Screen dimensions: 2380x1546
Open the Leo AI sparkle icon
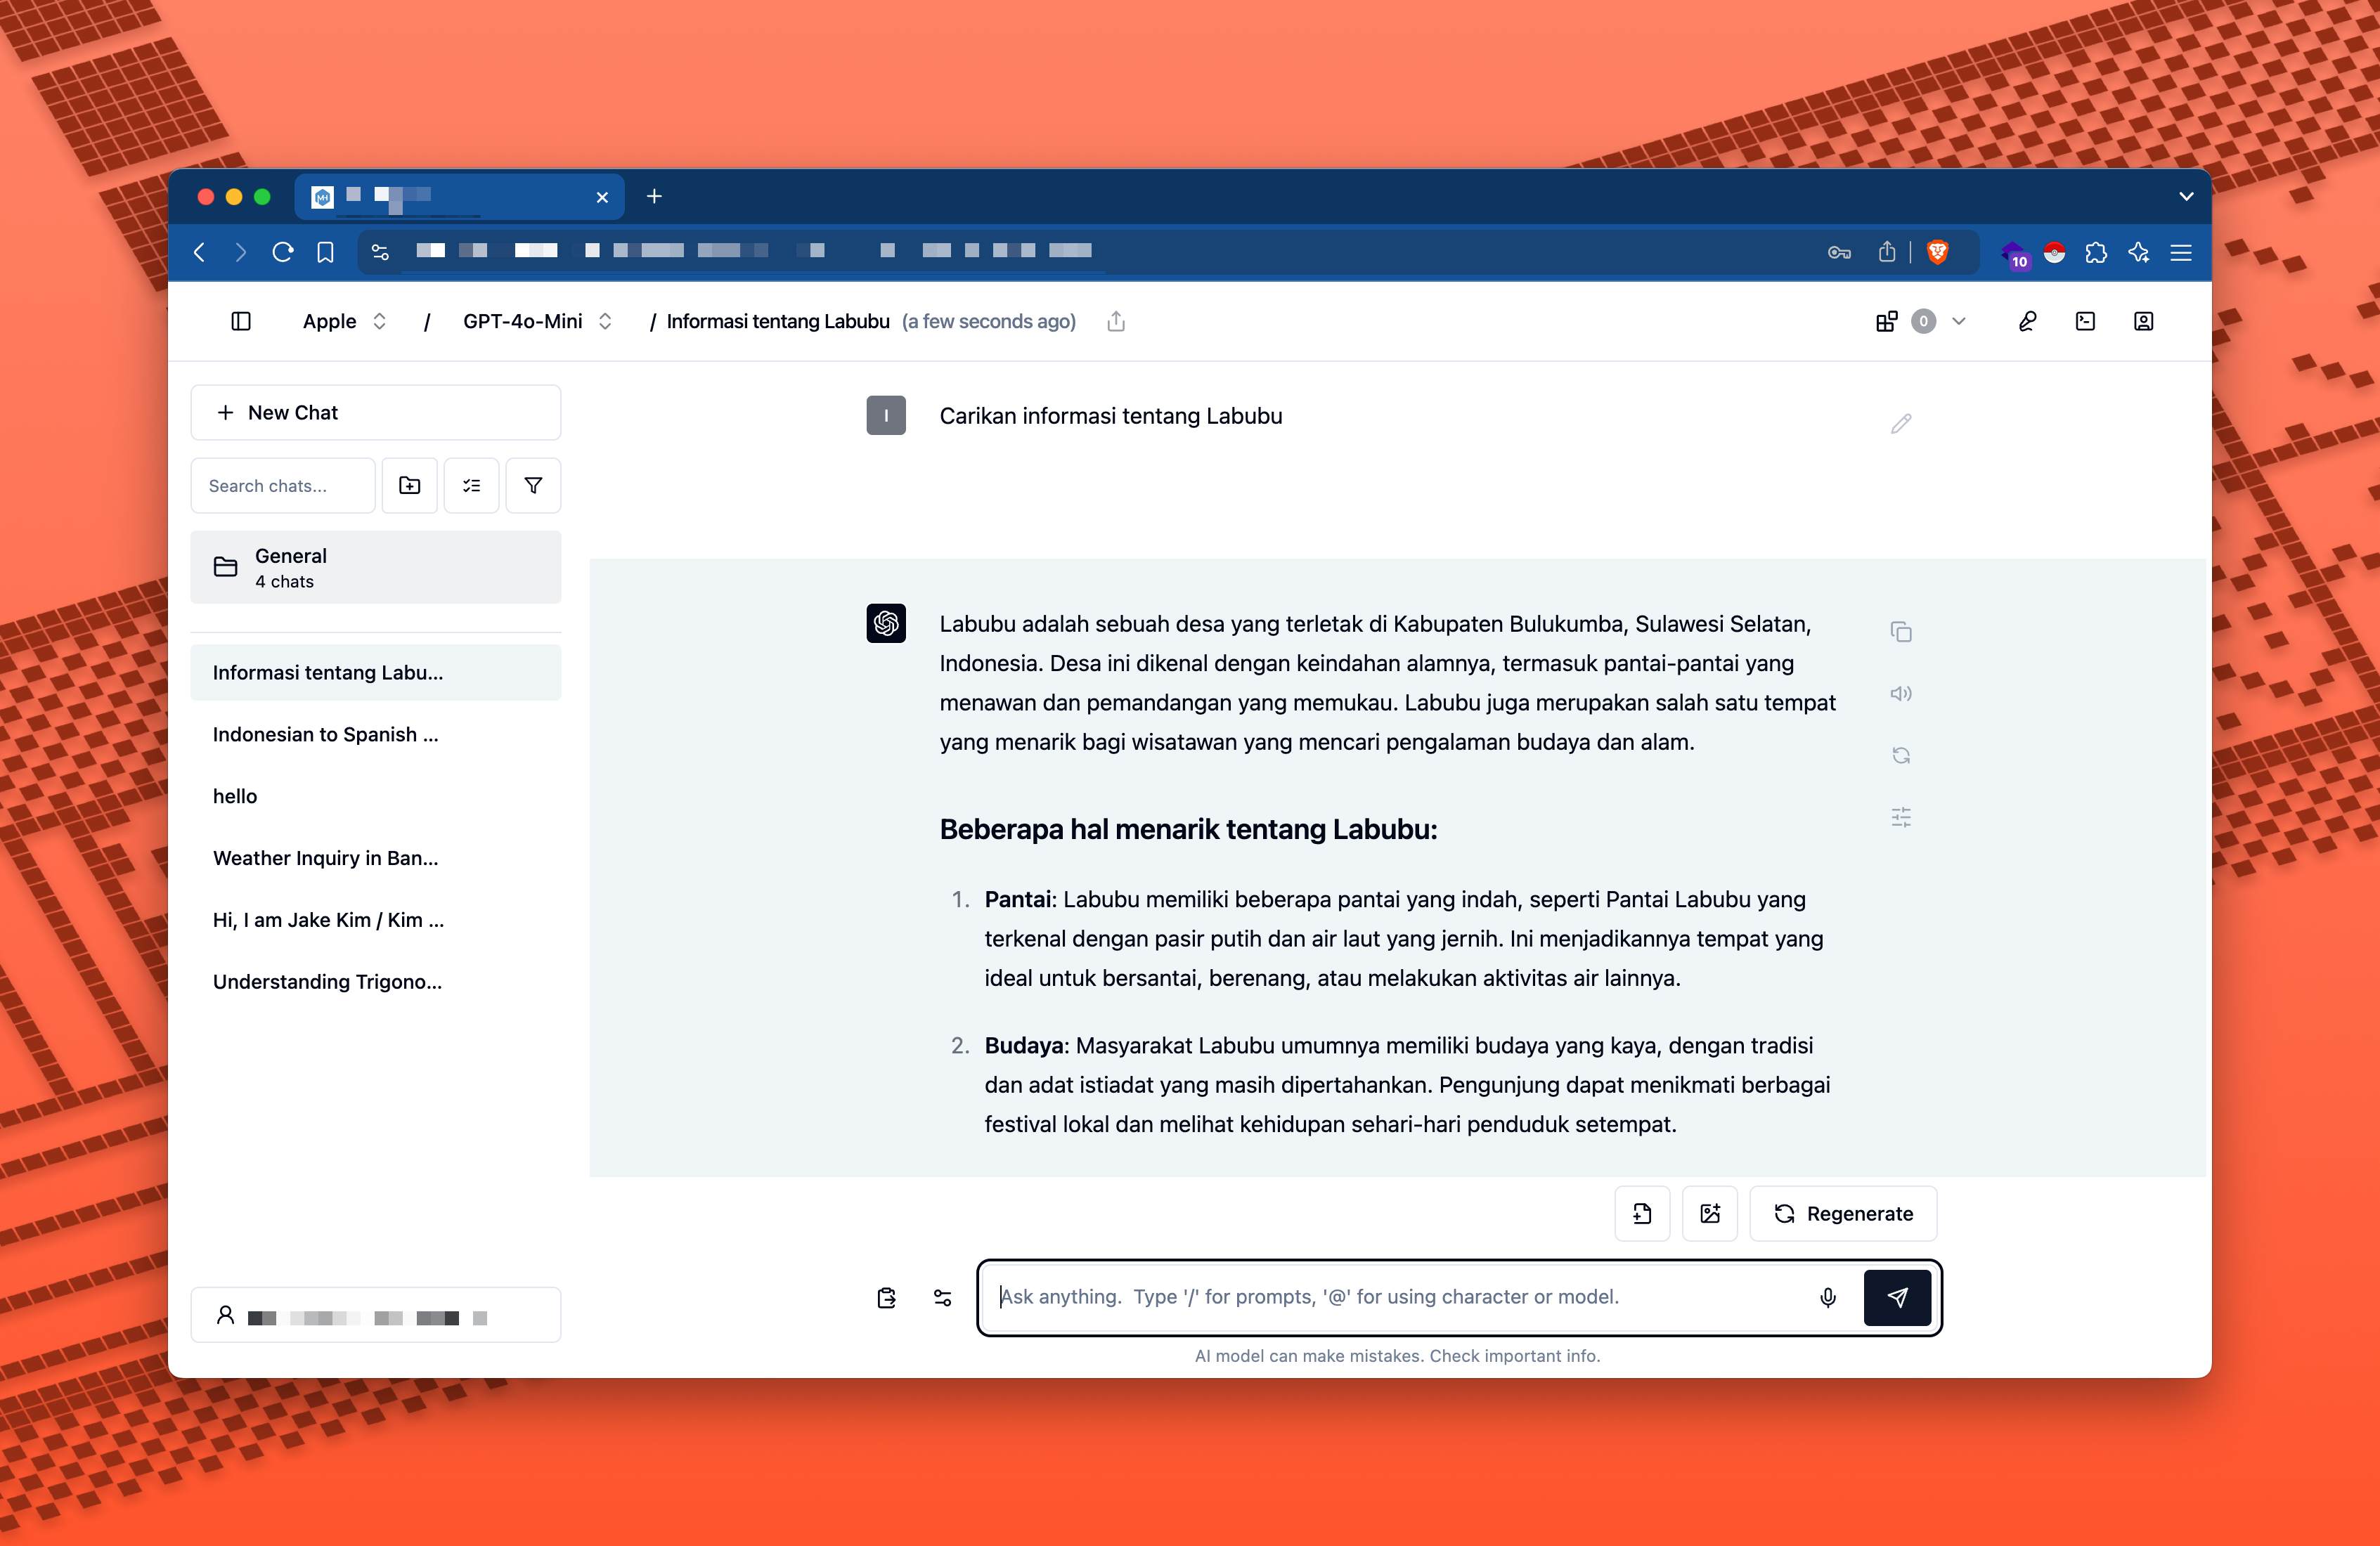tap(2139, 252)
